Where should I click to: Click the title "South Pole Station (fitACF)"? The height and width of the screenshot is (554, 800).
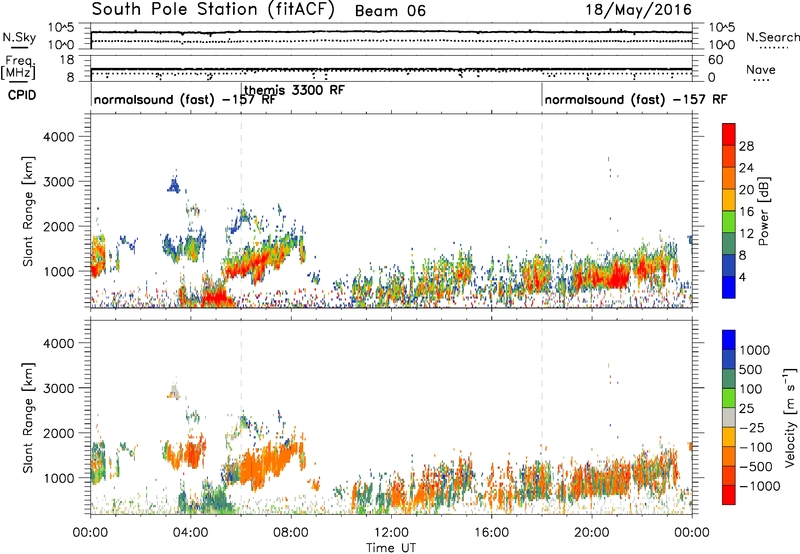pyautogui.click(x=213, y=10)
